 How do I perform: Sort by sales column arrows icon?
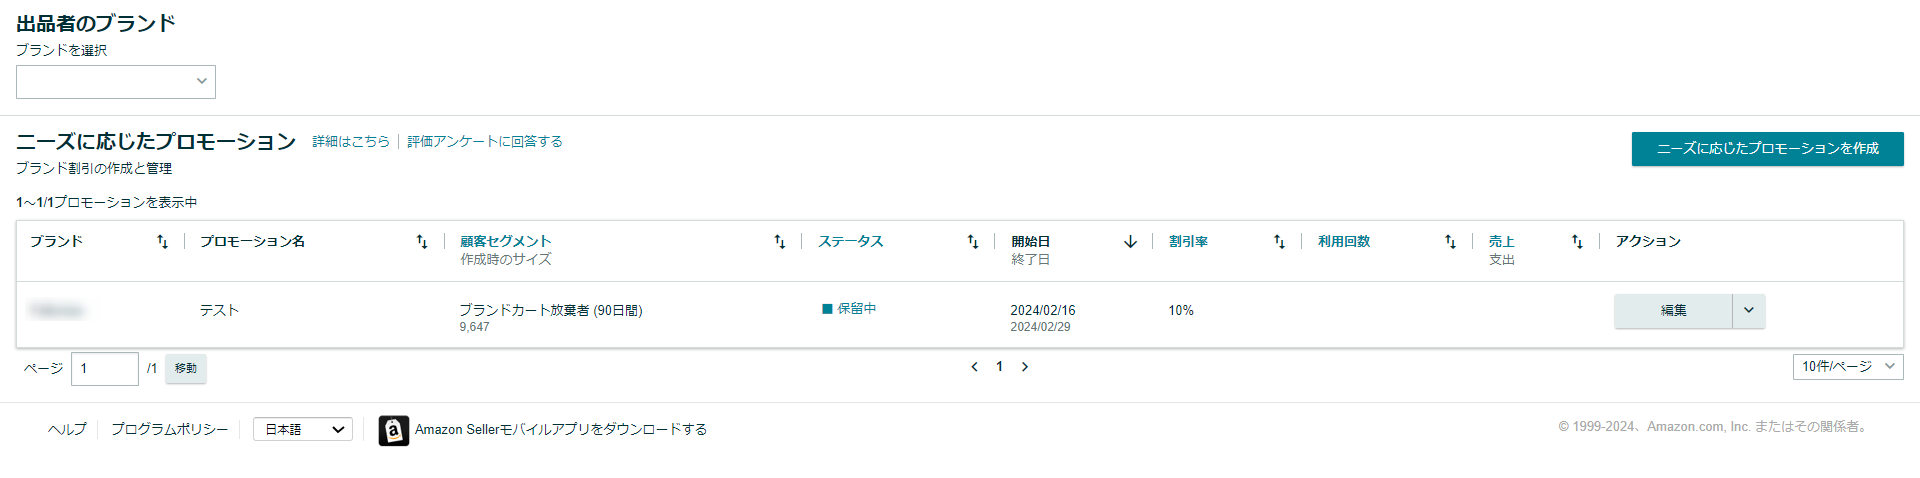[1577, 242]
